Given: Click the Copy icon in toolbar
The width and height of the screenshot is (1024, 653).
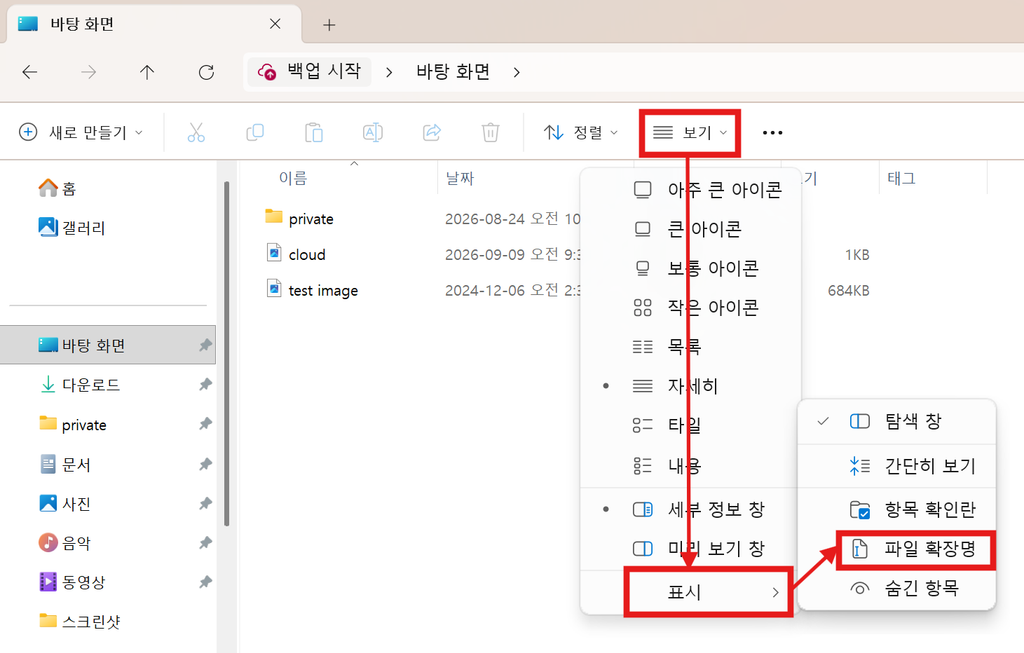Looking at the screenshot, I should (255, 133).
